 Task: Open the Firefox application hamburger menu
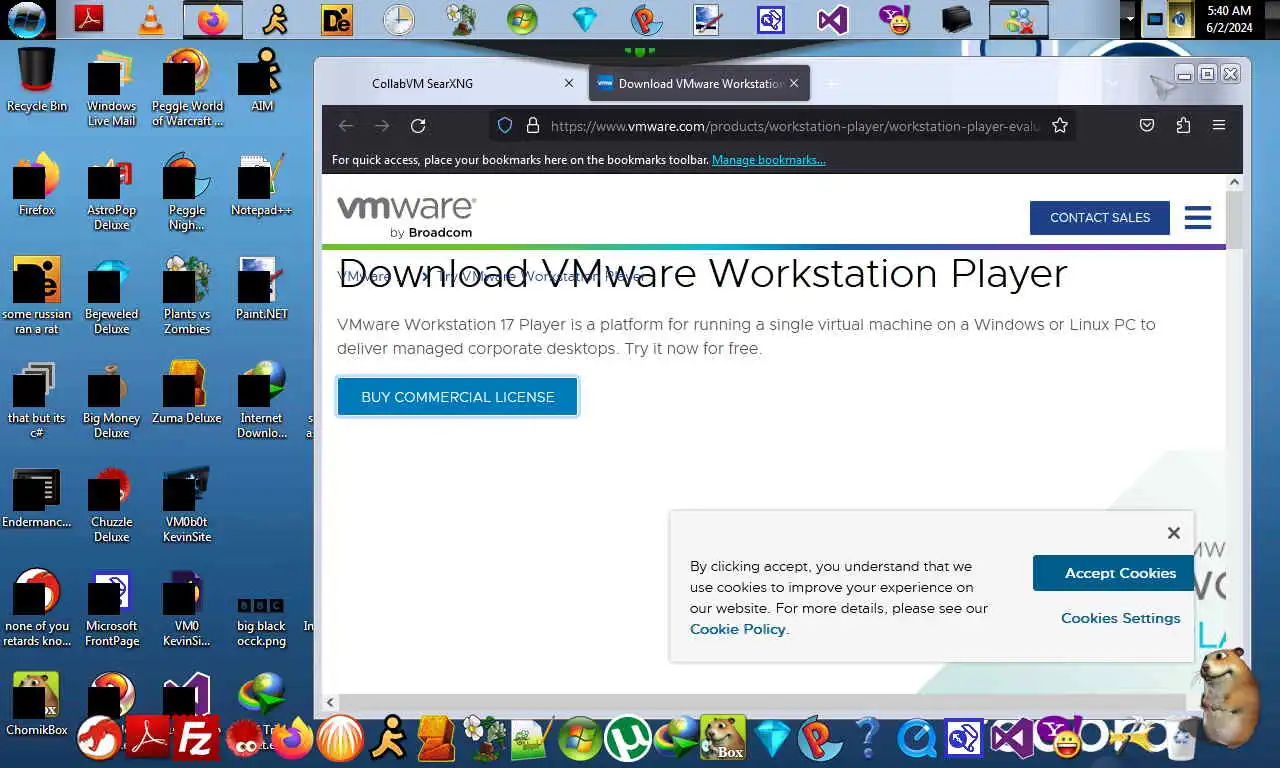point(1218,125)
